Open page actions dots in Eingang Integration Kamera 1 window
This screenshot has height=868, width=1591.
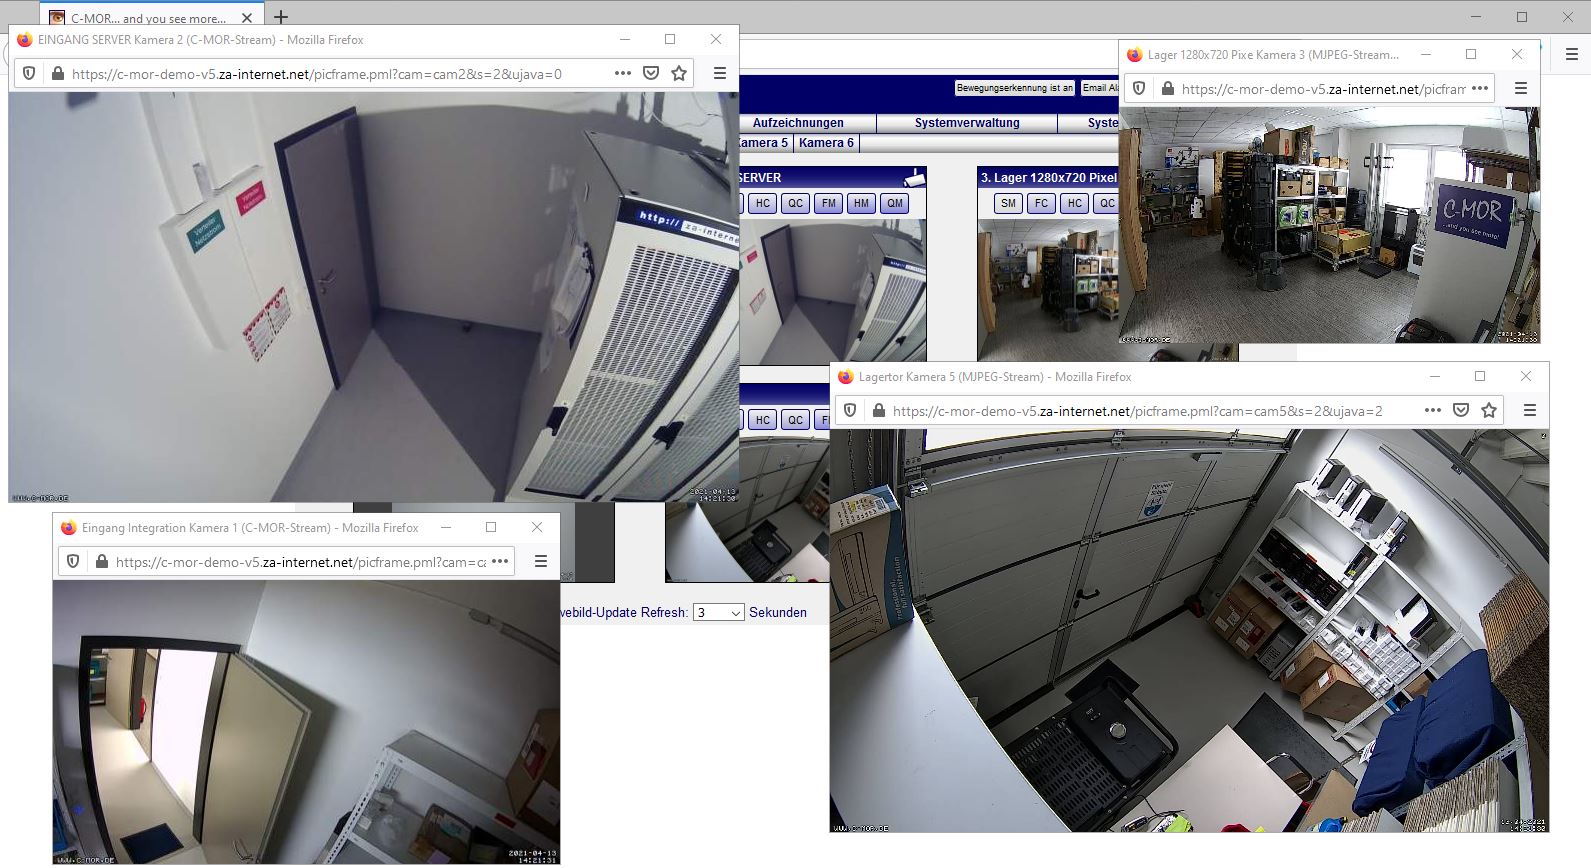[500, 561]
